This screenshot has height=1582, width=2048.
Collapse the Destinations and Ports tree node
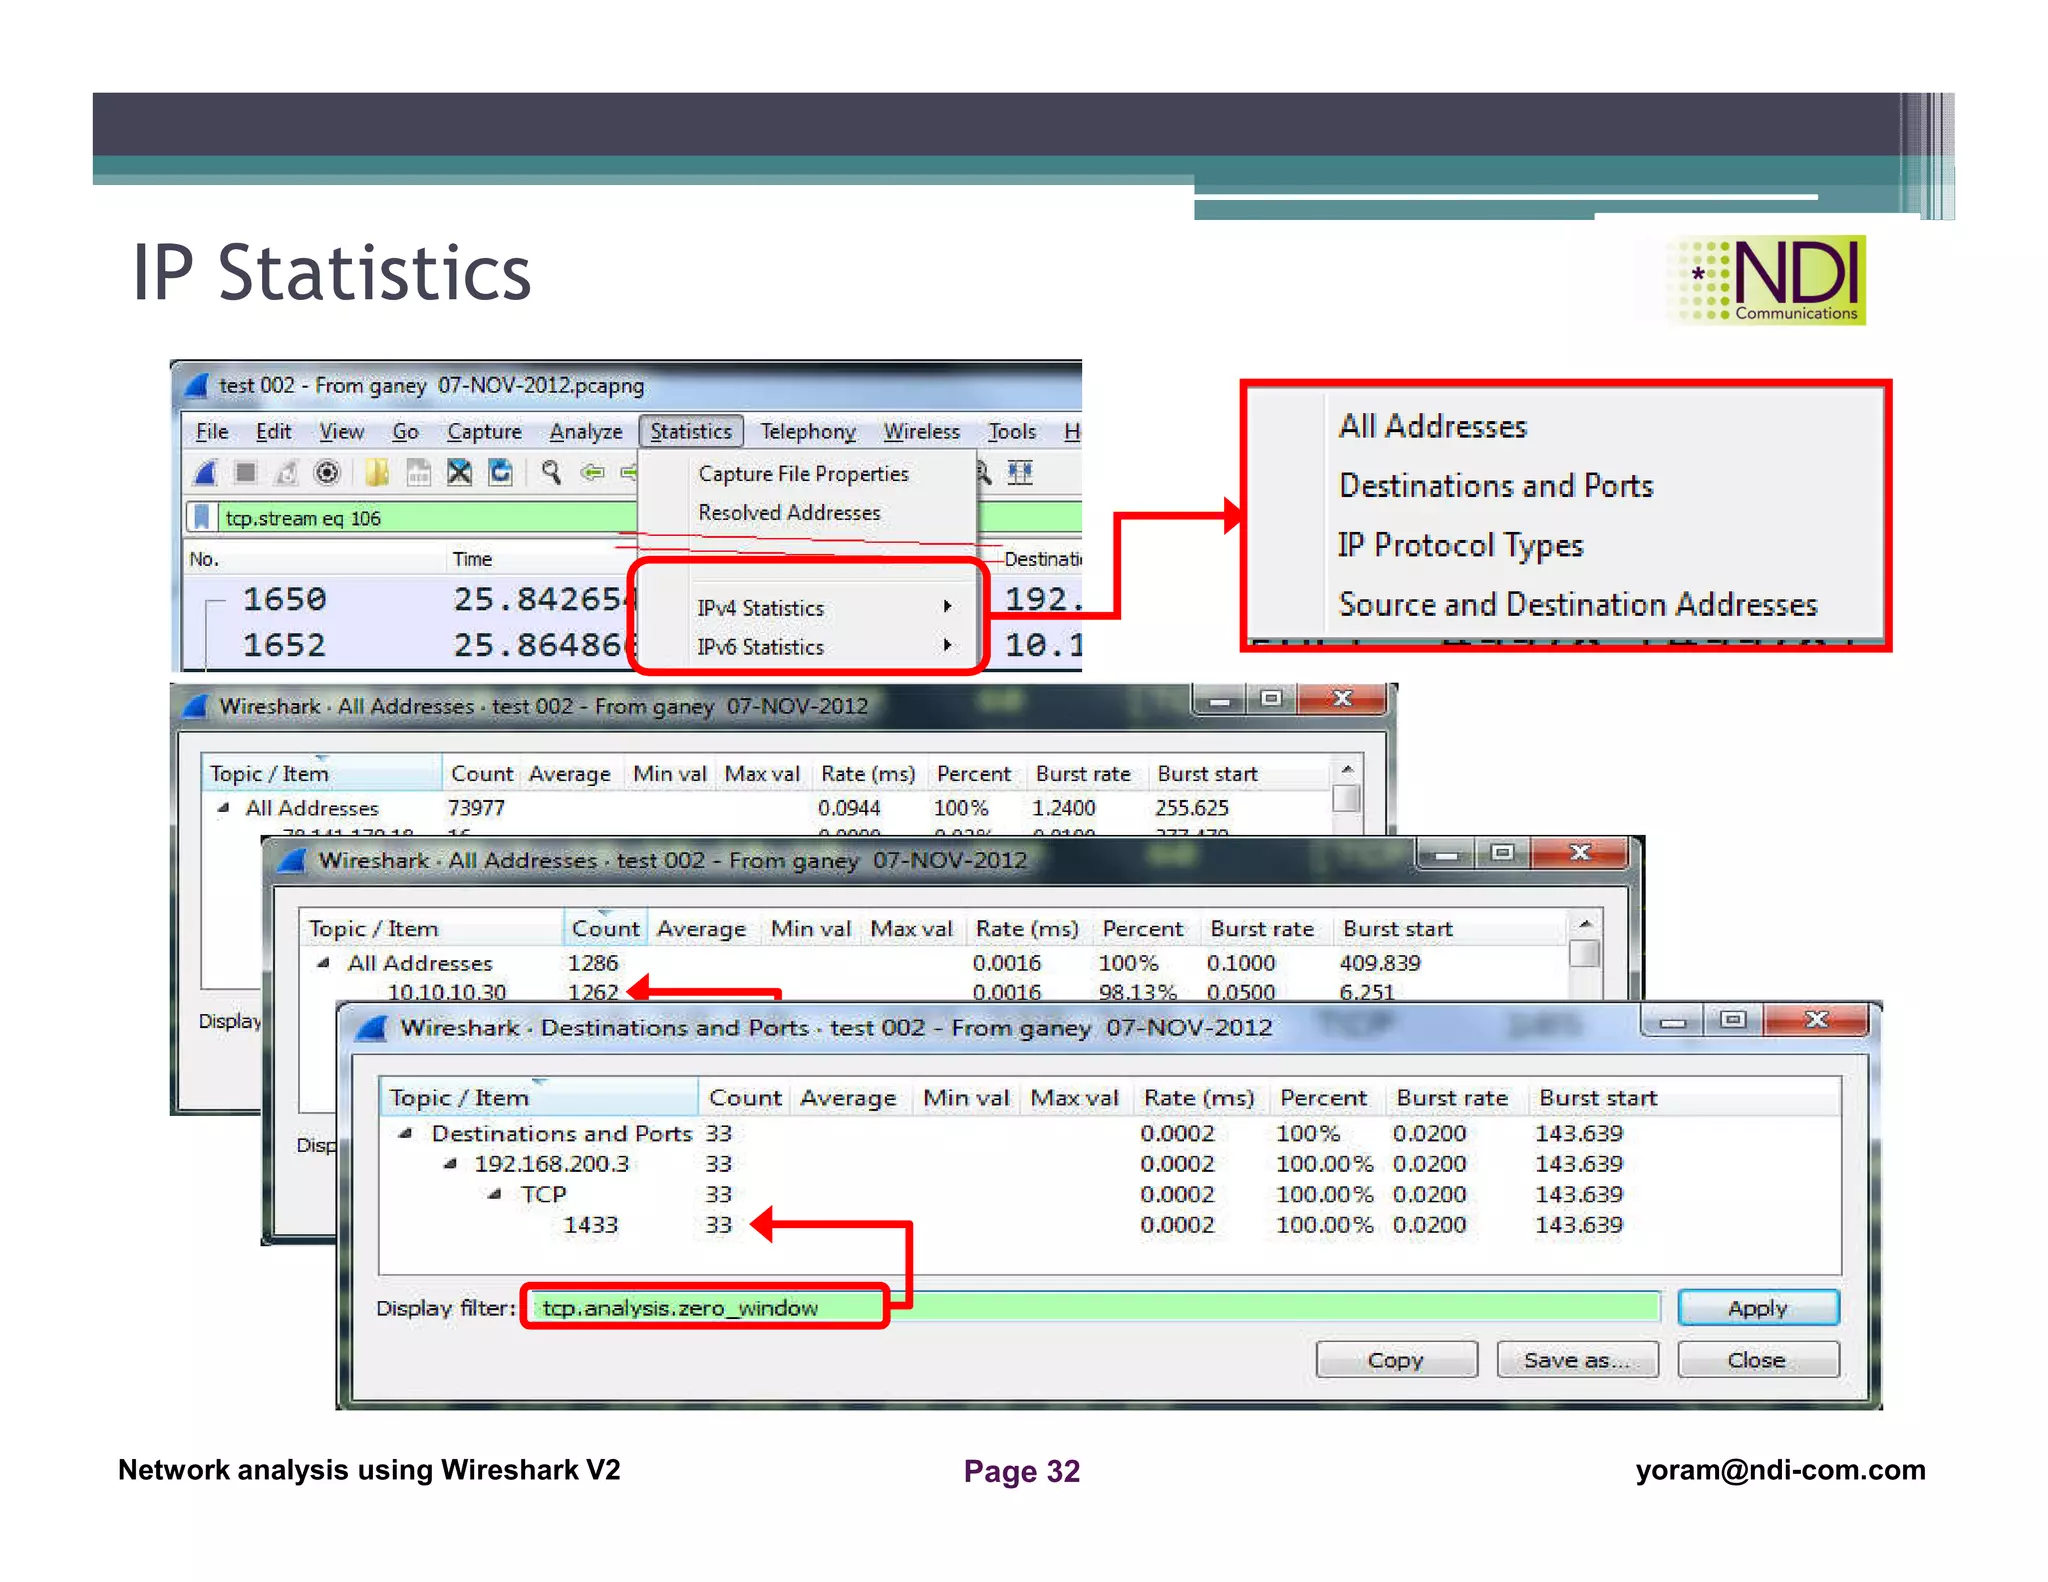click(x=405, y=1134)
